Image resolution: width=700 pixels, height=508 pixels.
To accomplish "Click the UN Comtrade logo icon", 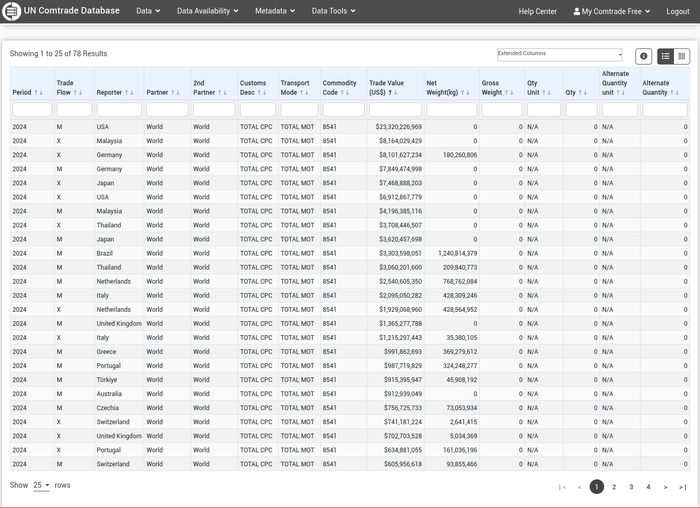I will (x=13, y=11).
